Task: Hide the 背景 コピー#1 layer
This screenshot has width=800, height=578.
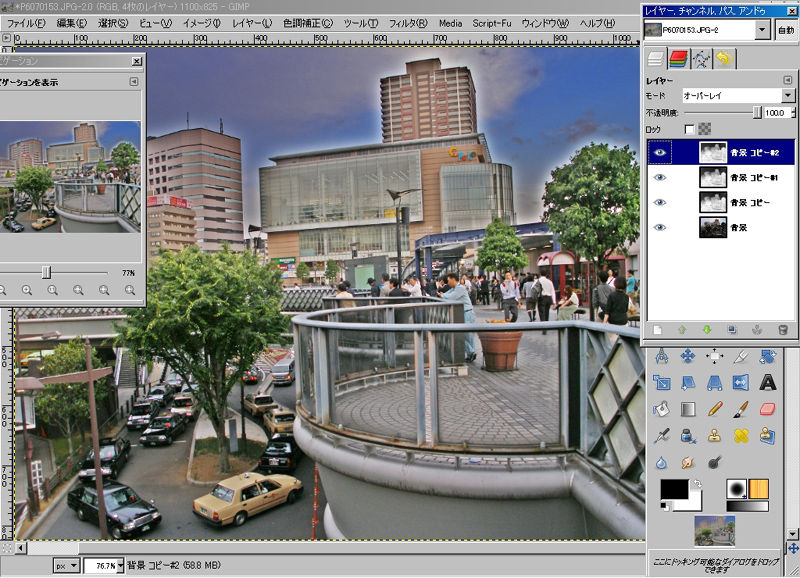Action: pos(660,177)
